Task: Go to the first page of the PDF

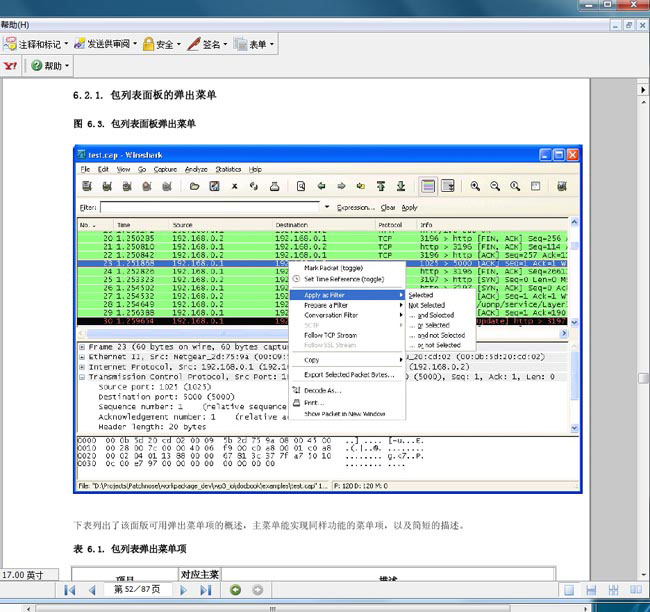Action: click(x=70, y=590)
